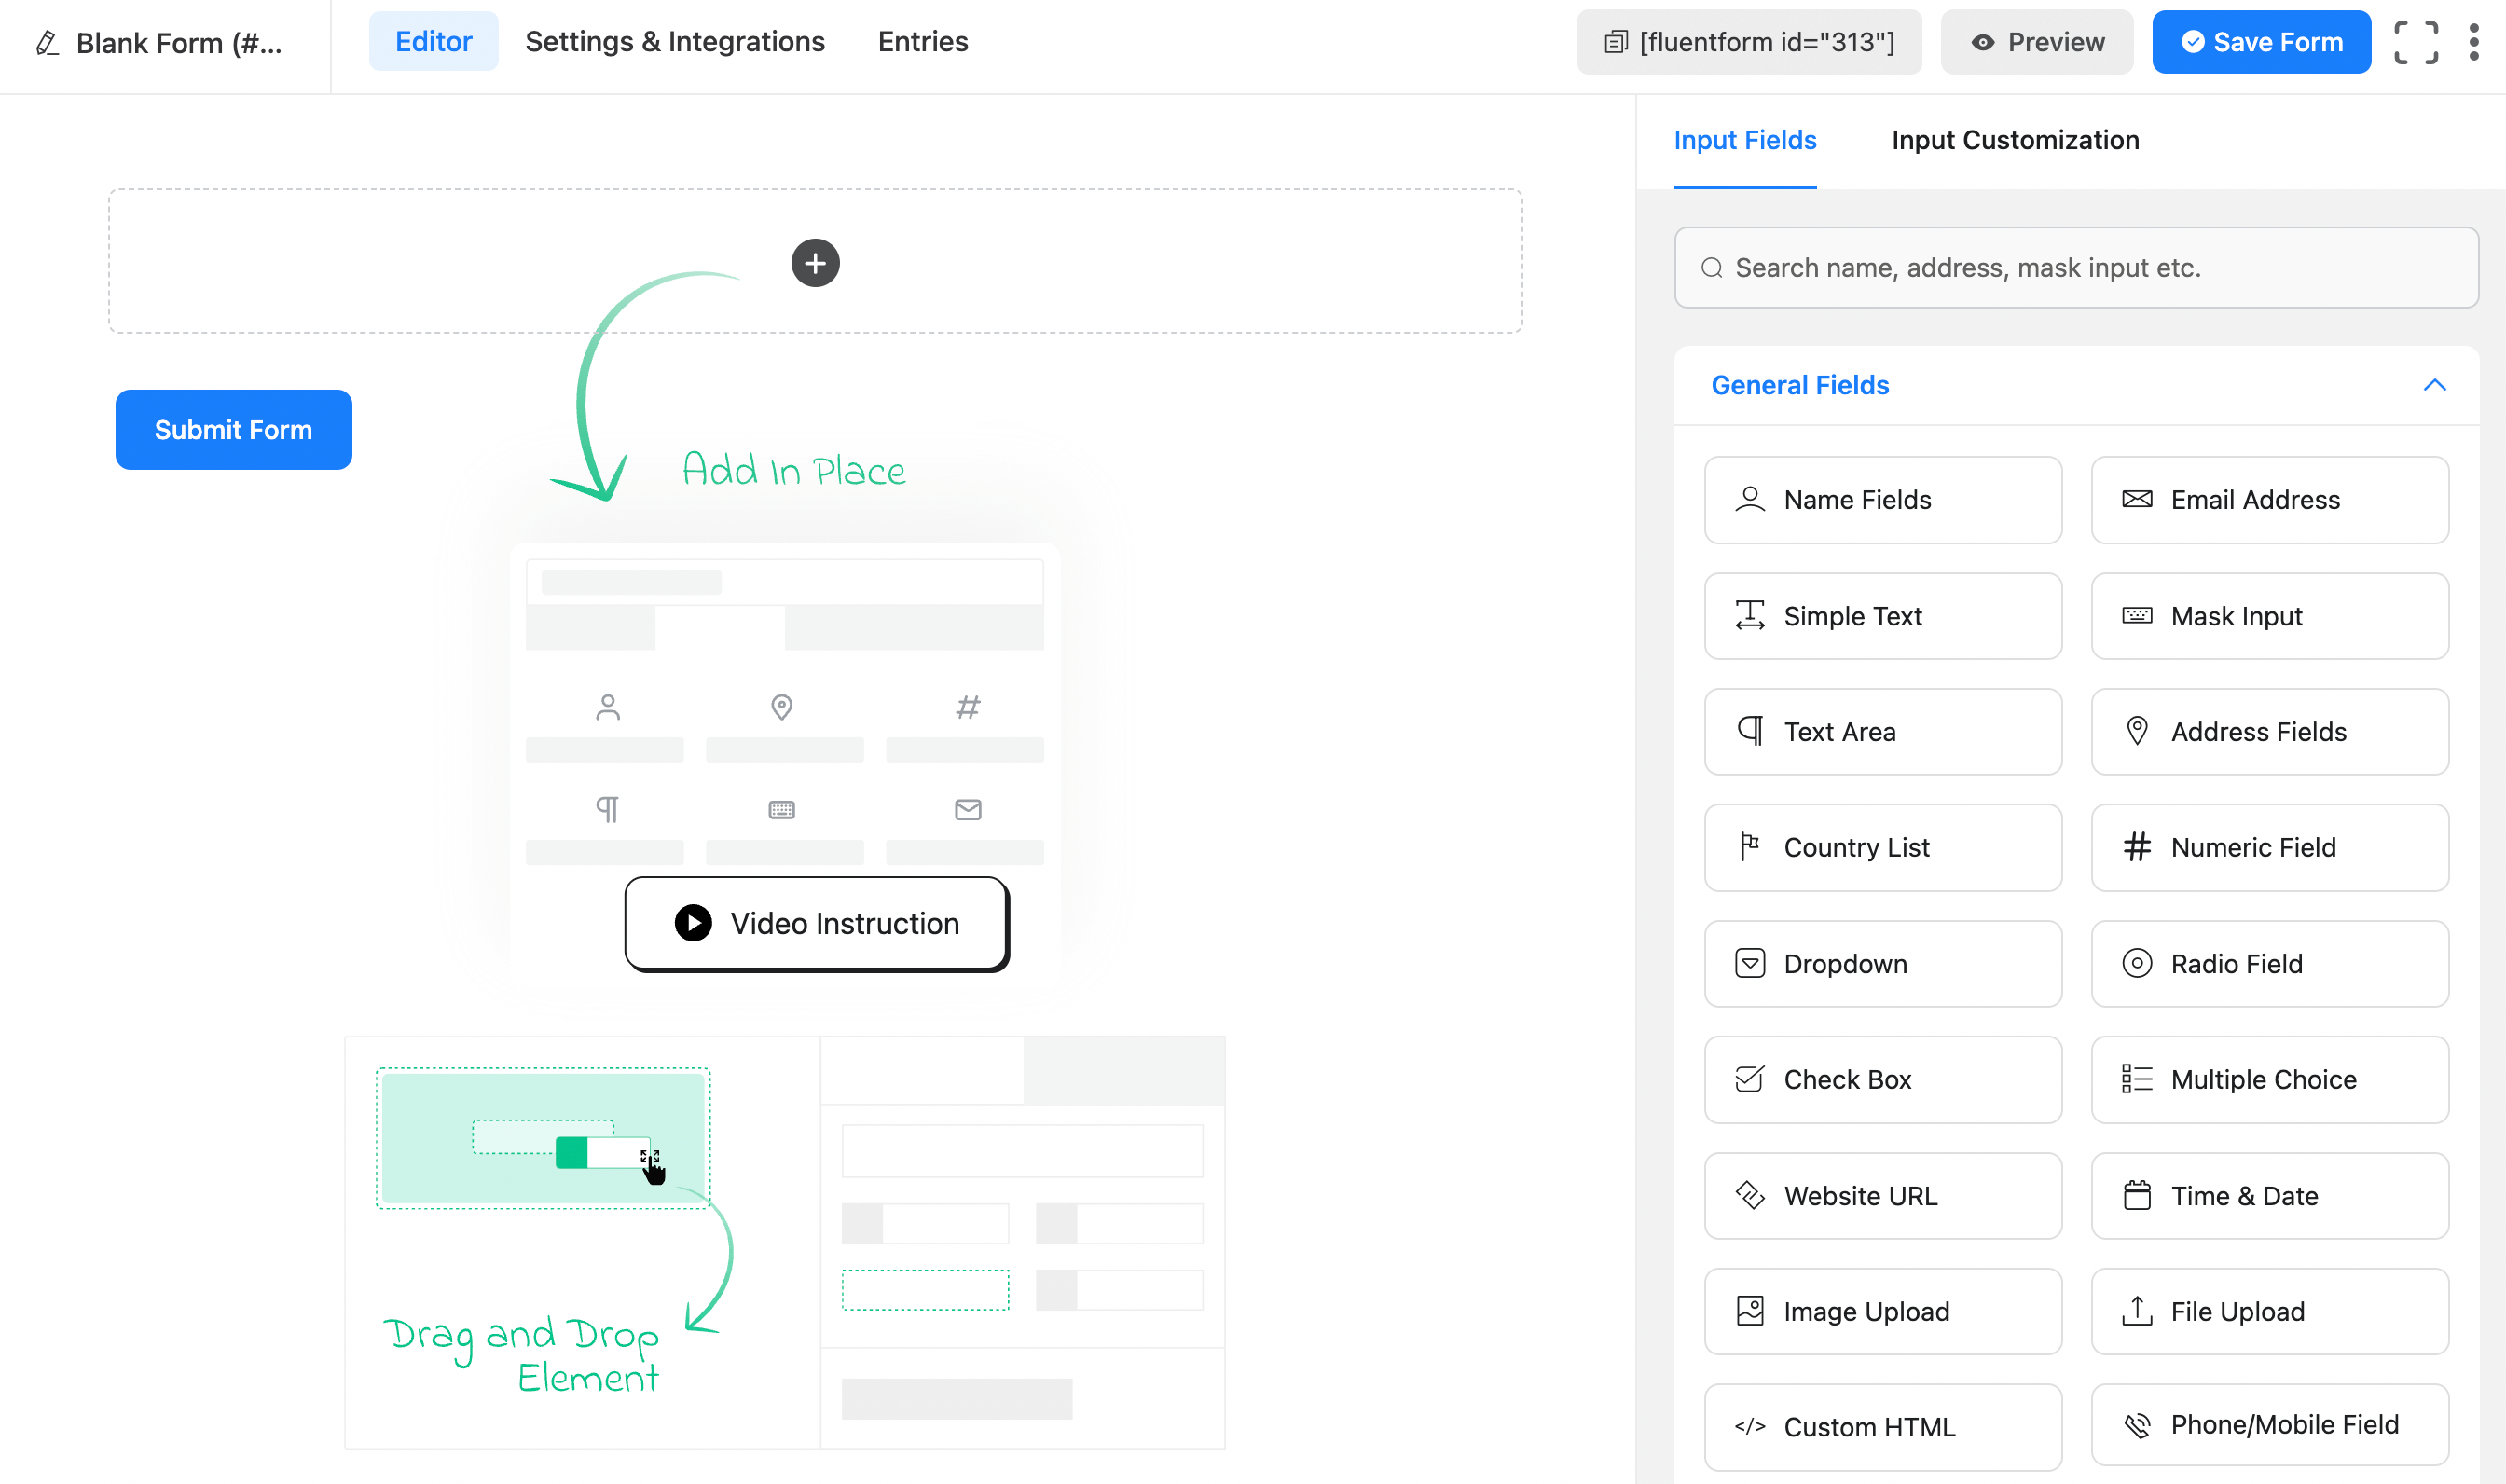
Task: Click the field search input box
Action: tap(2076, 268)
